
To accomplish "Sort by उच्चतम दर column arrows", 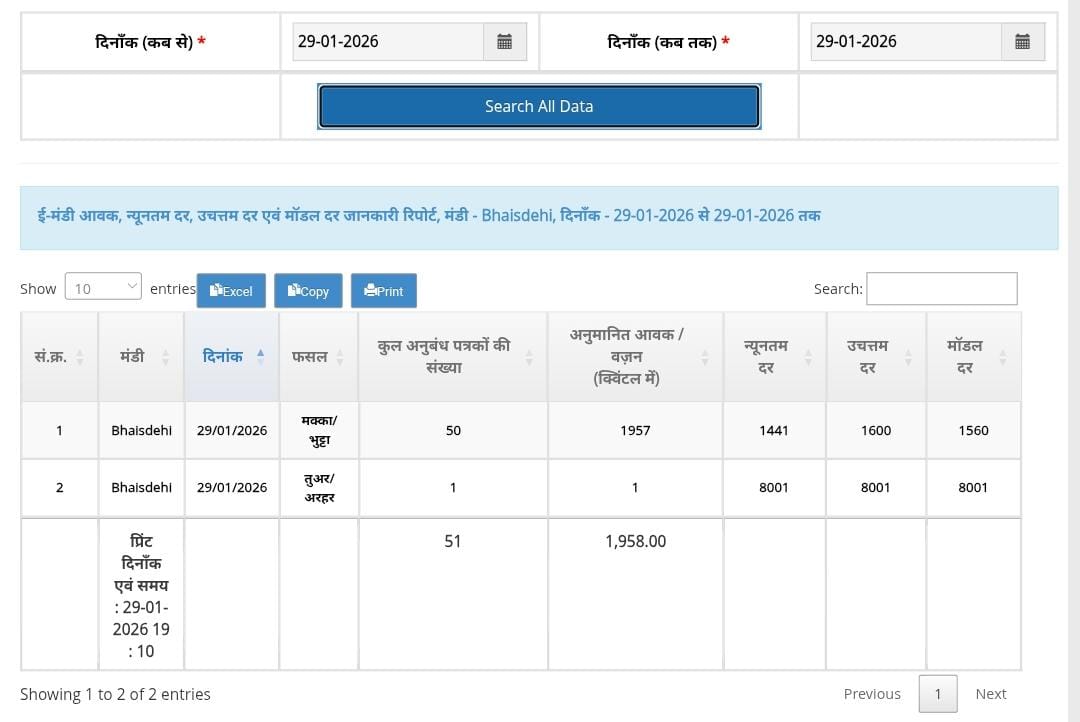I will click(x=908, y=357).
